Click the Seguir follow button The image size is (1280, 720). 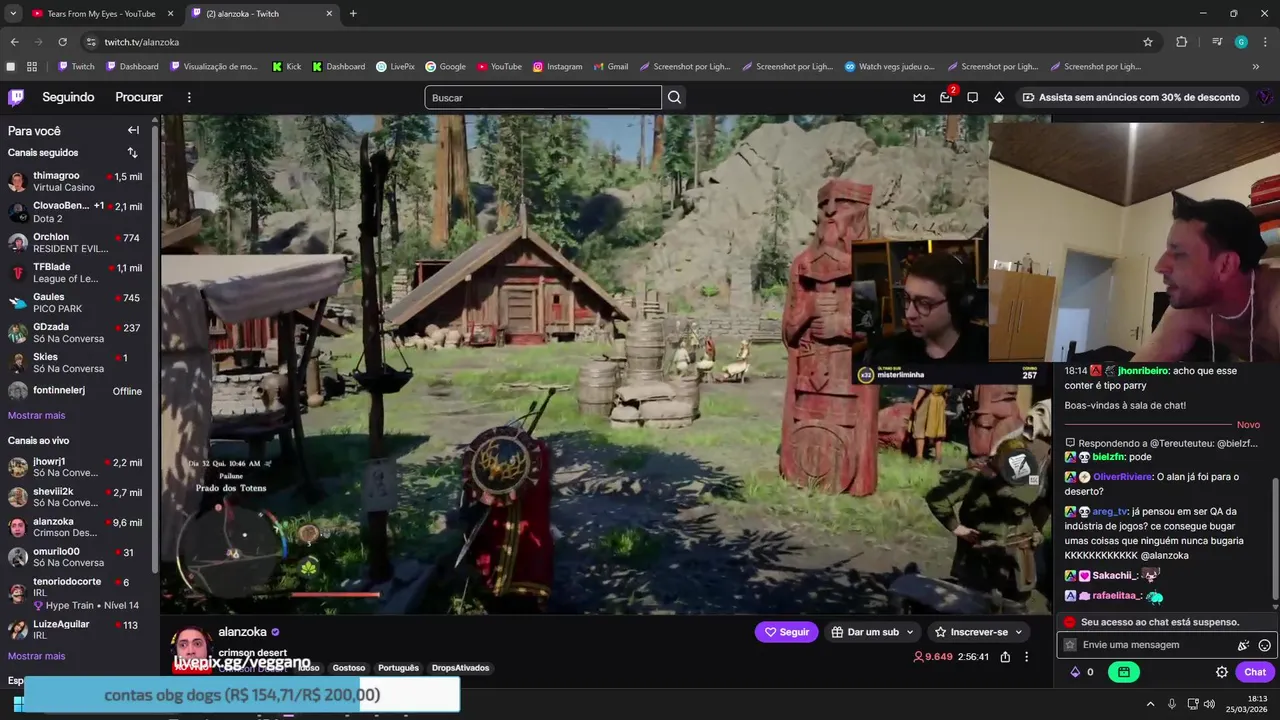point(786,632)
